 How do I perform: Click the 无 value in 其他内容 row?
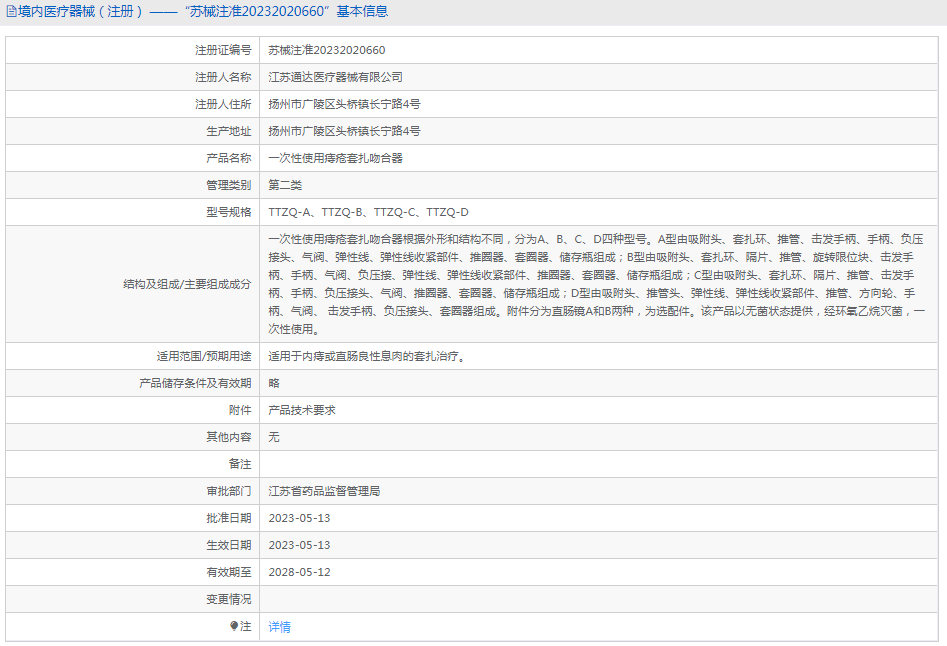point(274,437)
